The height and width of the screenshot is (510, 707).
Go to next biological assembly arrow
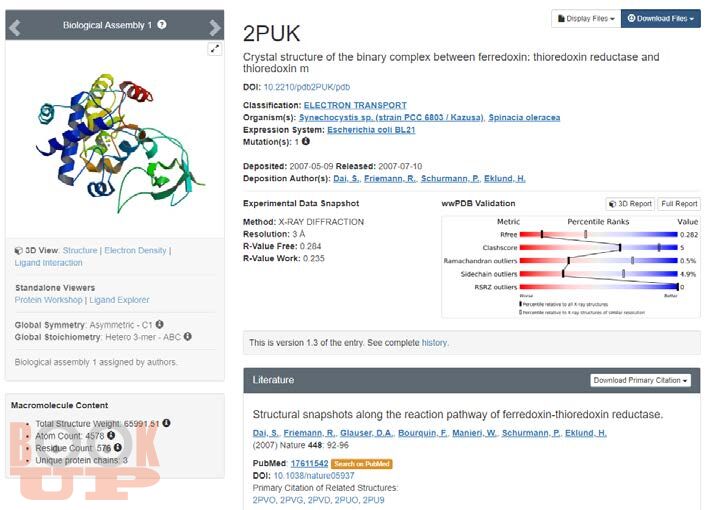[x=215, y=27]
